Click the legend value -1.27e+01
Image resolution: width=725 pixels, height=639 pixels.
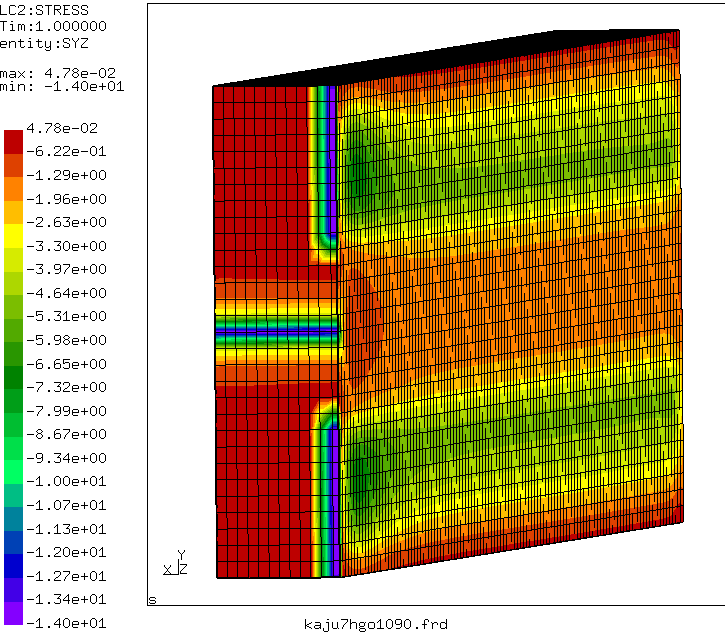pos(66,577)
